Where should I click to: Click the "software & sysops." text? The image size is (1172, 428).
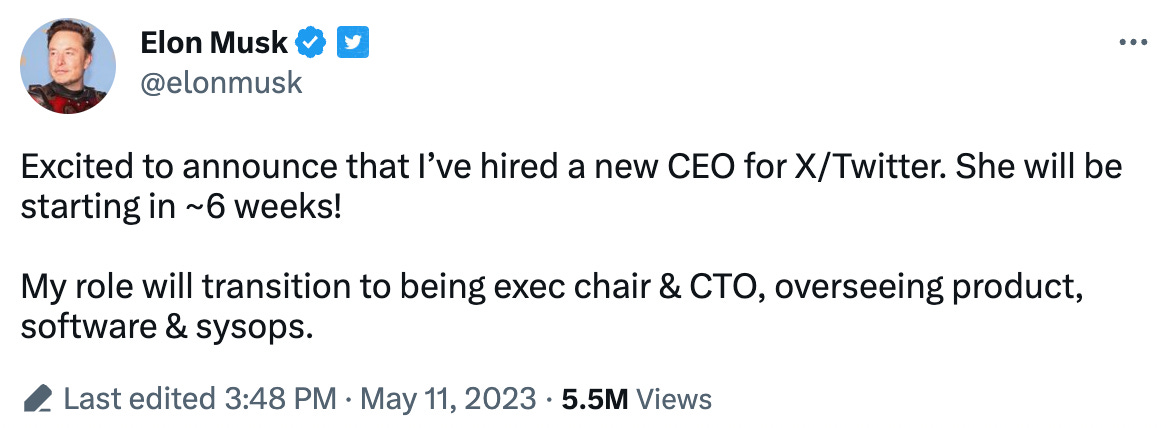[x=167, y=328]
